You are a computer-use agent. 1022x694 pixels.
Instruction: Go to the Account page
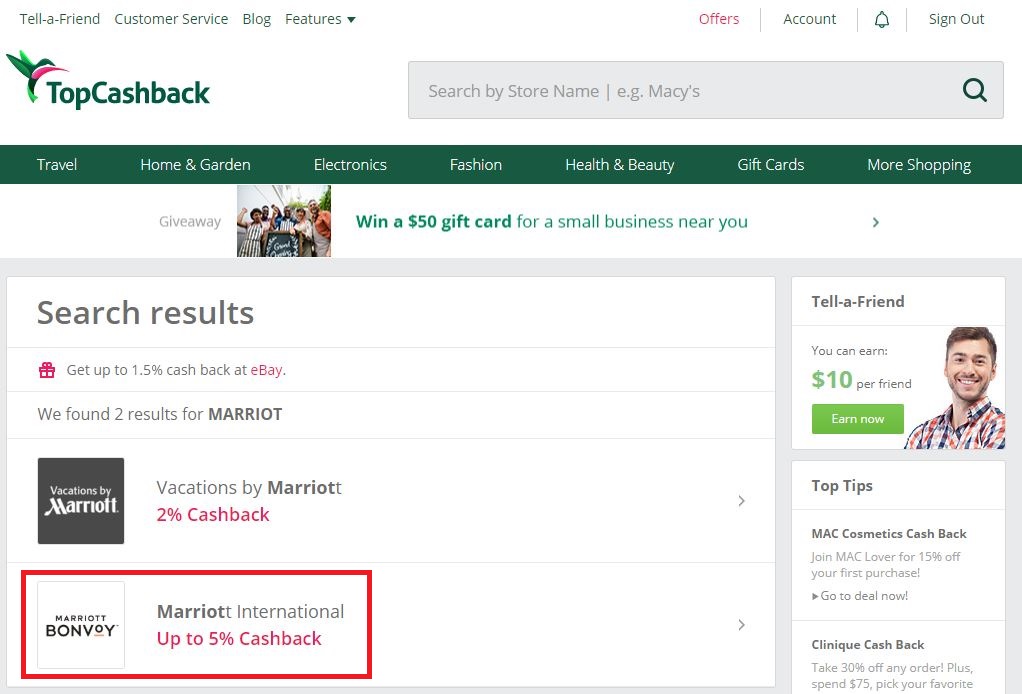click(x=810, y=19)
